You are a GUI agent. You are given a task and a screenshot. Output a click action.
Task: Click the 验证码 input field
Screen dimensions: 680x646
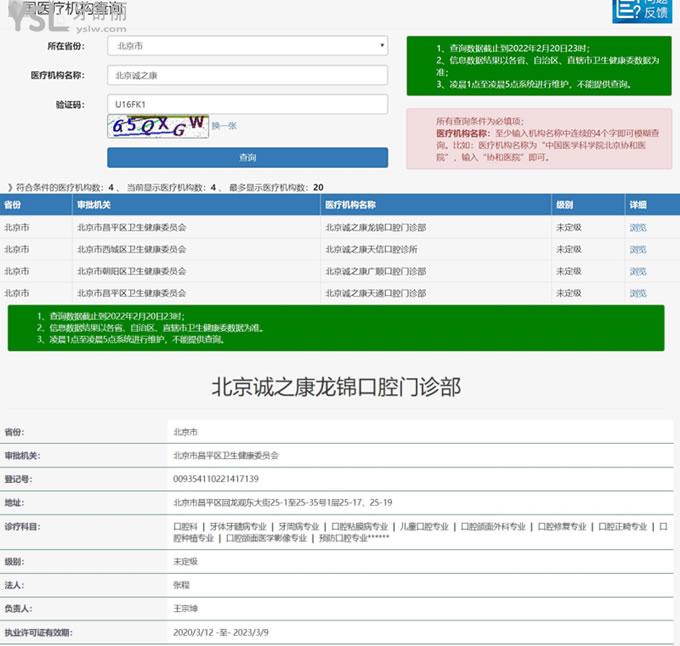coord(248,104)
